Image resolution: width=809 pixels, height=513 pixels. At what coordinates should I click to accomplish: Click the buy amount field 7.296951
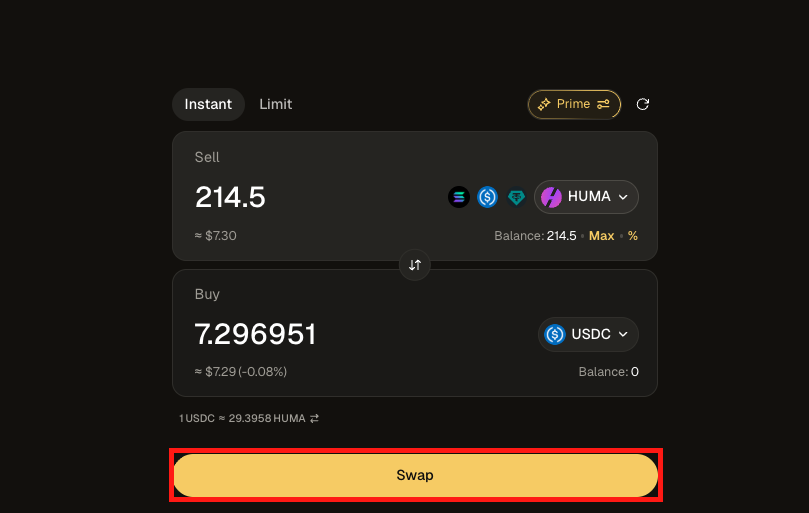click(256, 334)
